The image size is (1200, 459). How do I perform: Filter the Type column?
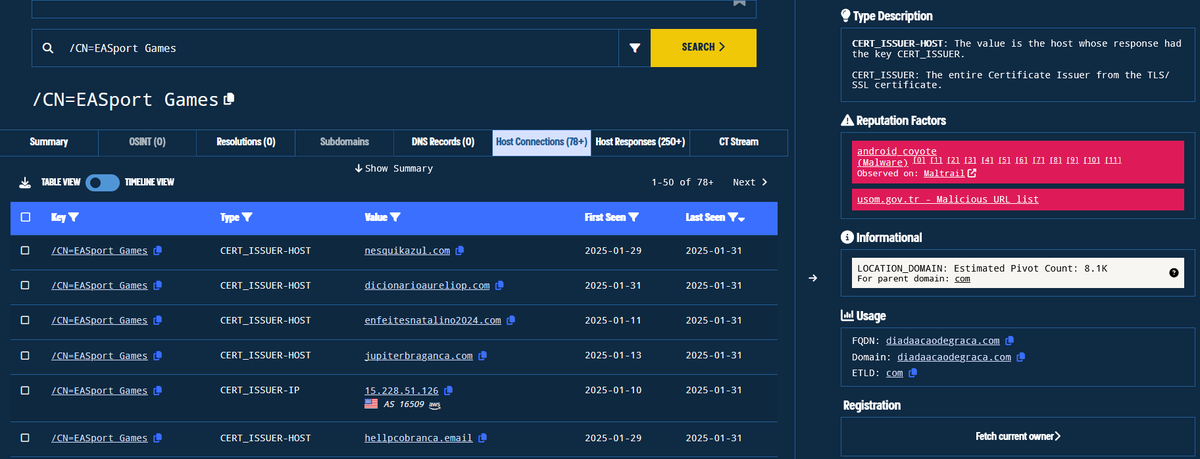tap(247, 217)
